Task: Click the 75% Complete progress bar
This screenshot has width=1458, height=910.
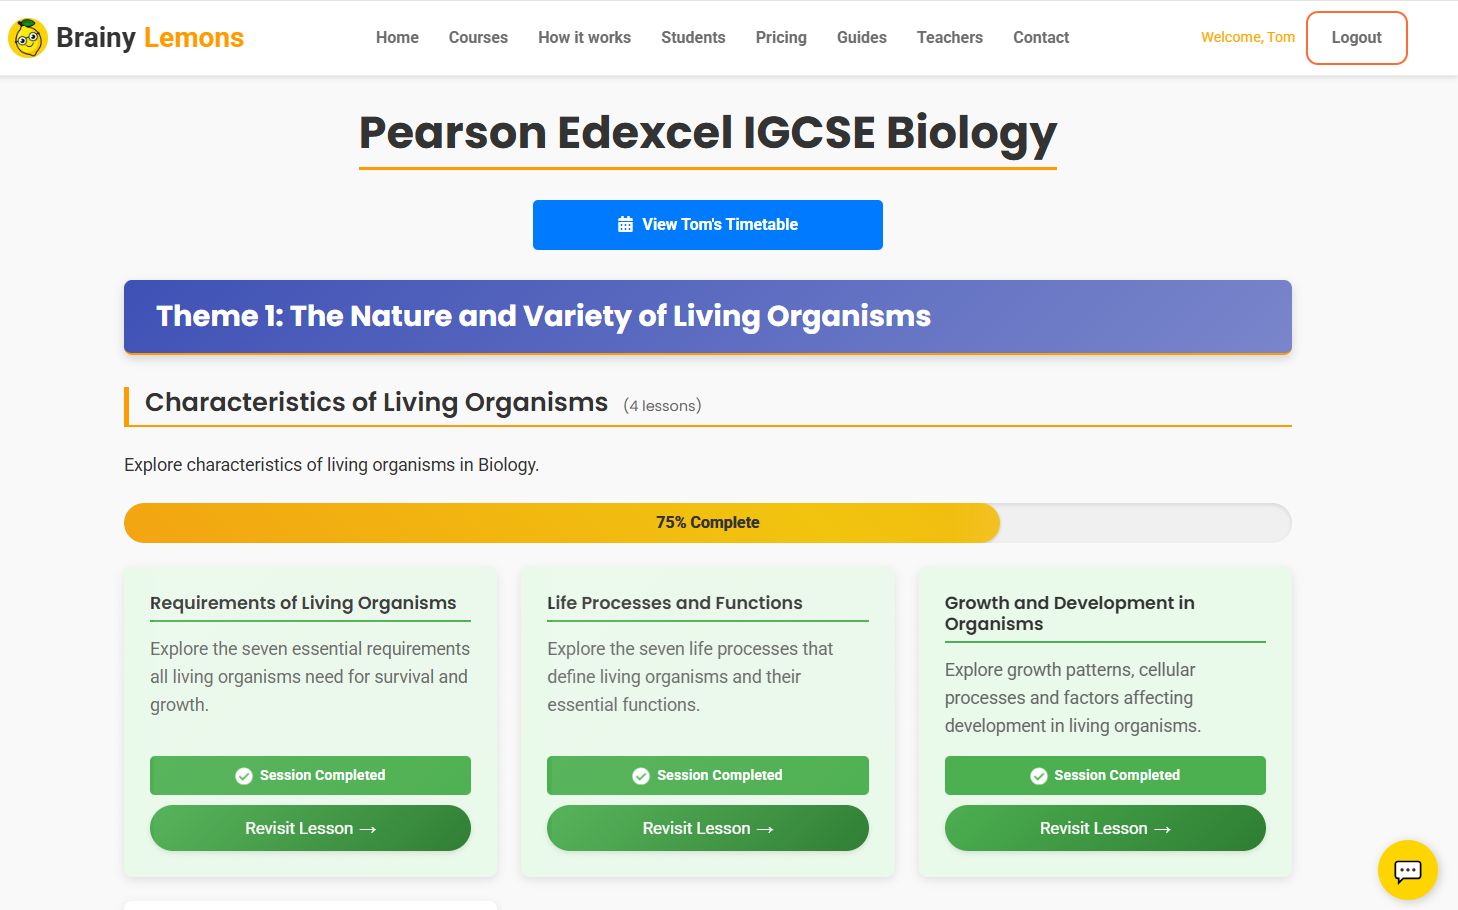Action: point(708,523)
